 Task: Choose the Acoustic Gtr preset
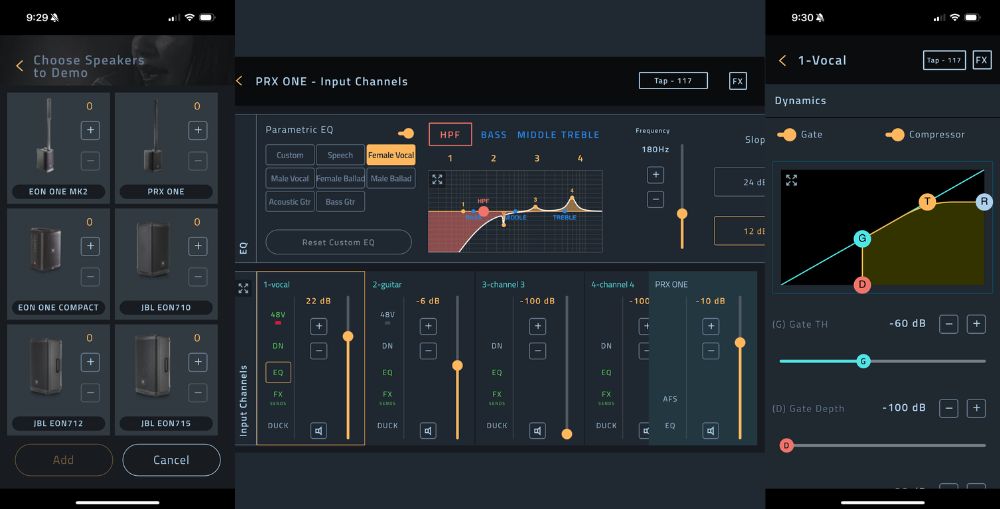pyautogui.click(x=290, y=202)
